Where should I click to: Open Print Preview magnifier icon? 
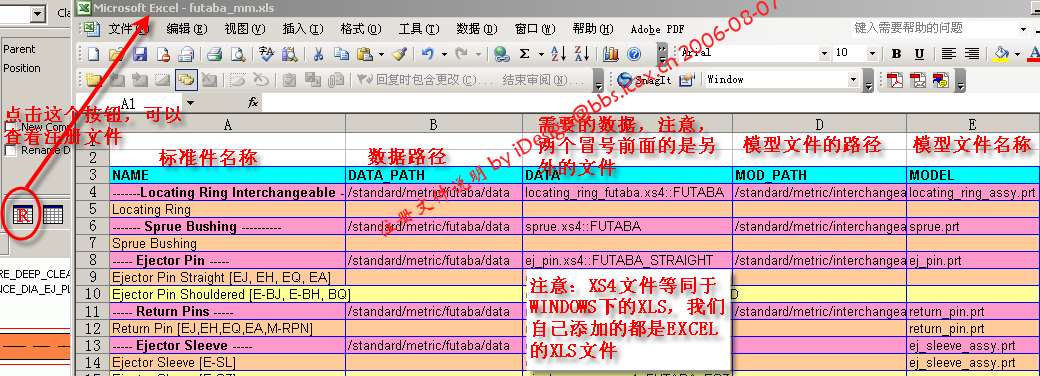pyautogui.click(x=237, y=54)
